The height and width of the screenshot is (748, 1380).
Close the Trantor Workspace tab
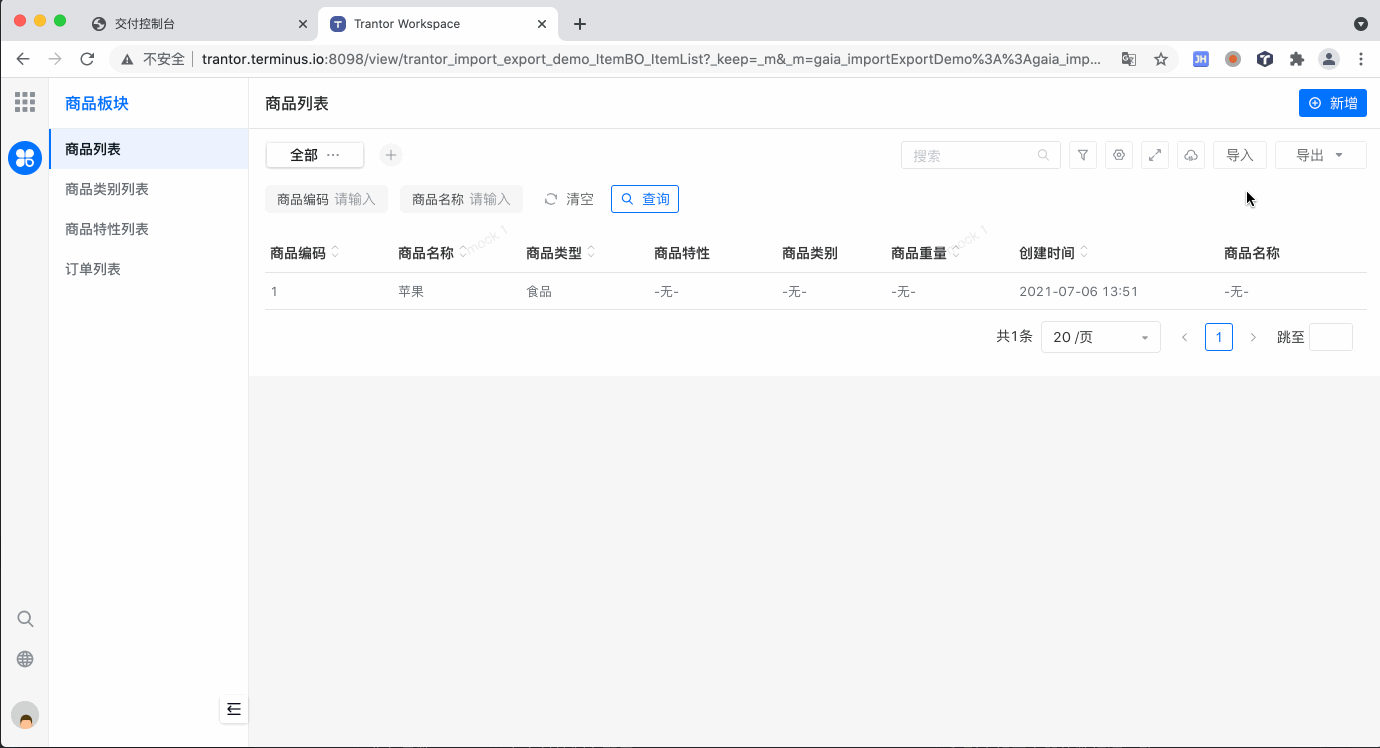click(543, 24)
